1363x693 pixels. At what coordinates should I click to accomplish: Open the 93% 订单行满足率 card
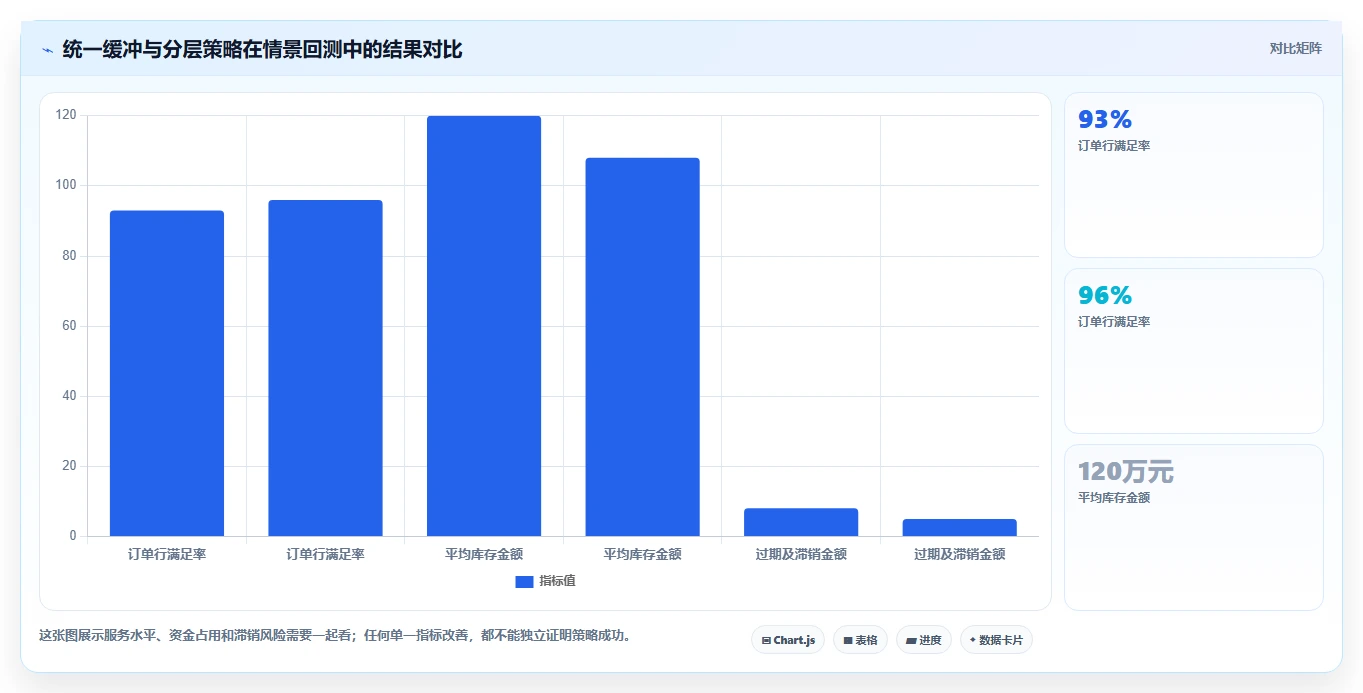[1194, 175]
